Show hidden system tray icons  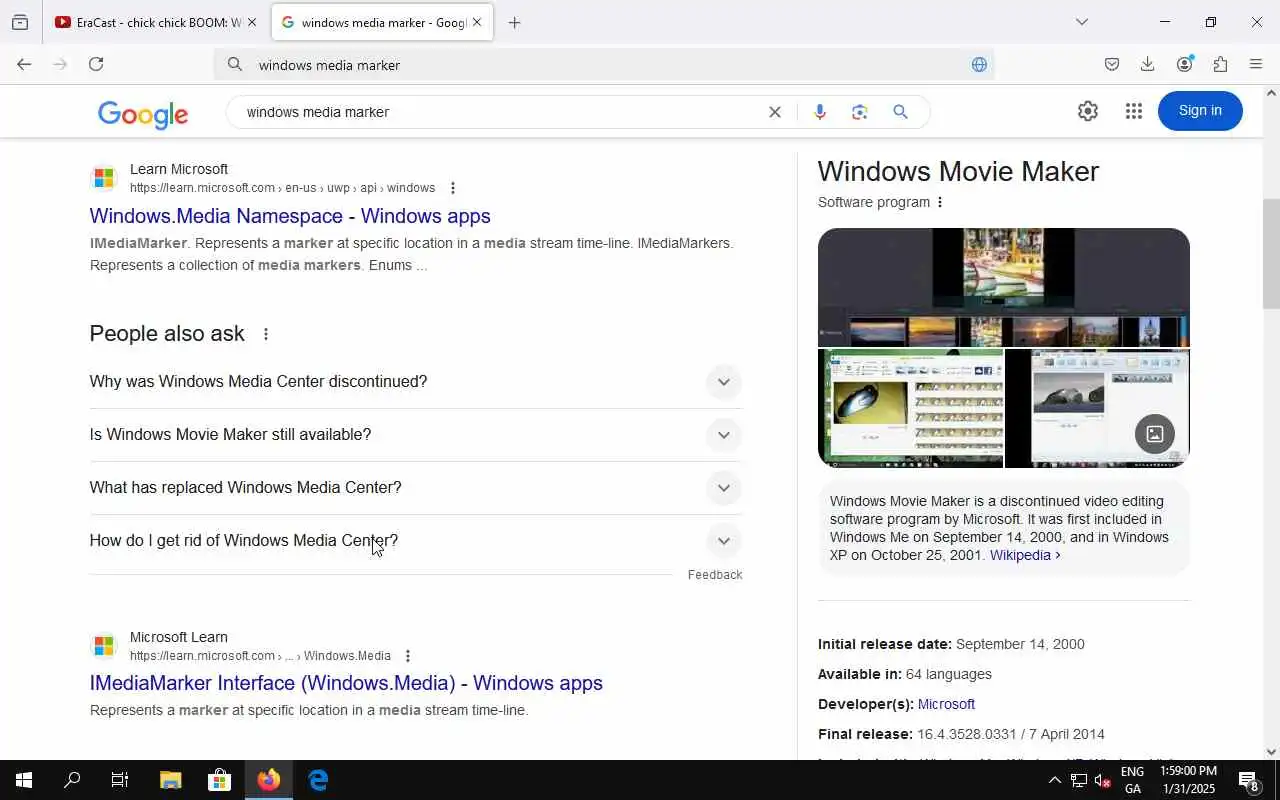[1054, 780]
